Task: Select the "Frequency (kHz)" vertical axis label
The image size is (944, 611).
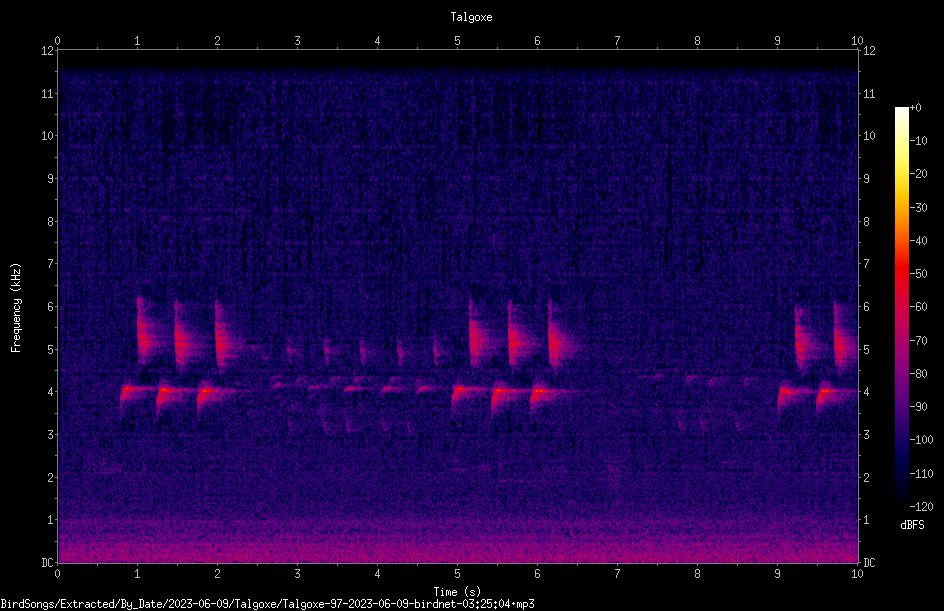Action: click(16, 308)
